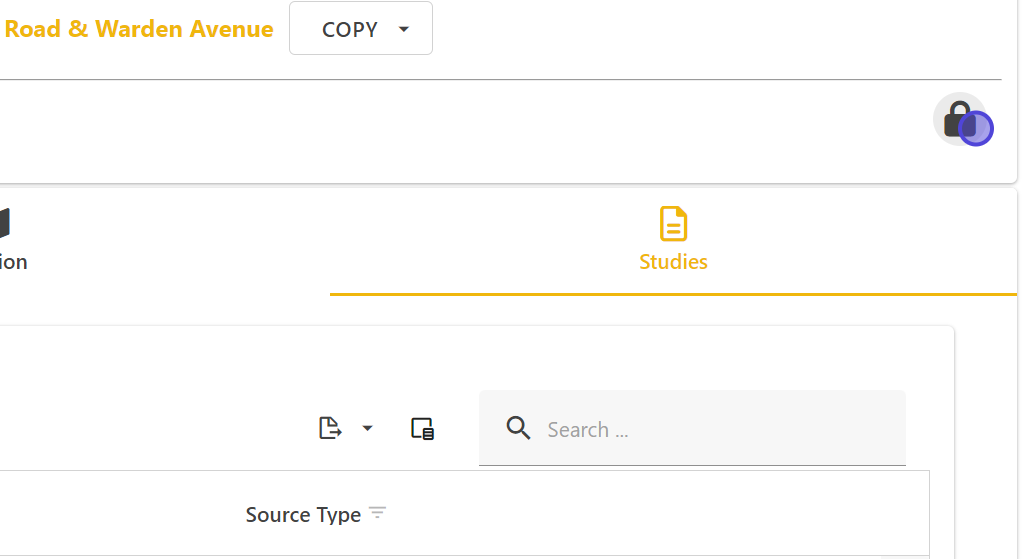Open the export options dropdown arrow

click(367, 429)
